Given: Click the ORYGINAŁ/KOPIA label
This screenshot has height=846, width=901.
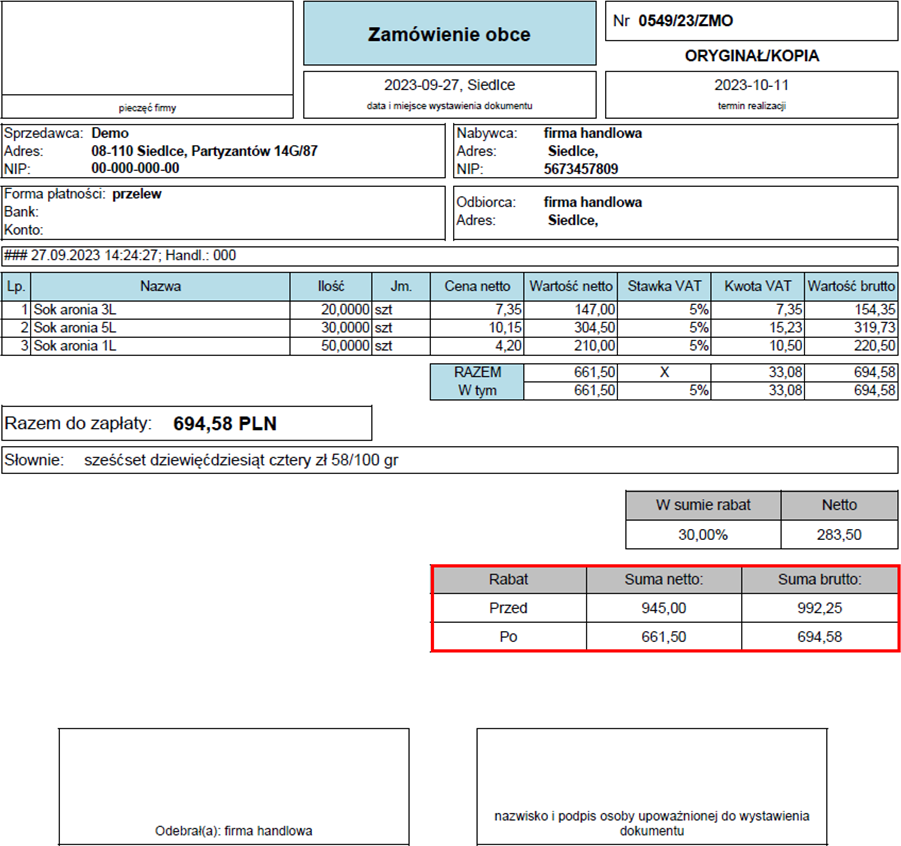Looking at the screenshot, I should [x=751, y=56].
